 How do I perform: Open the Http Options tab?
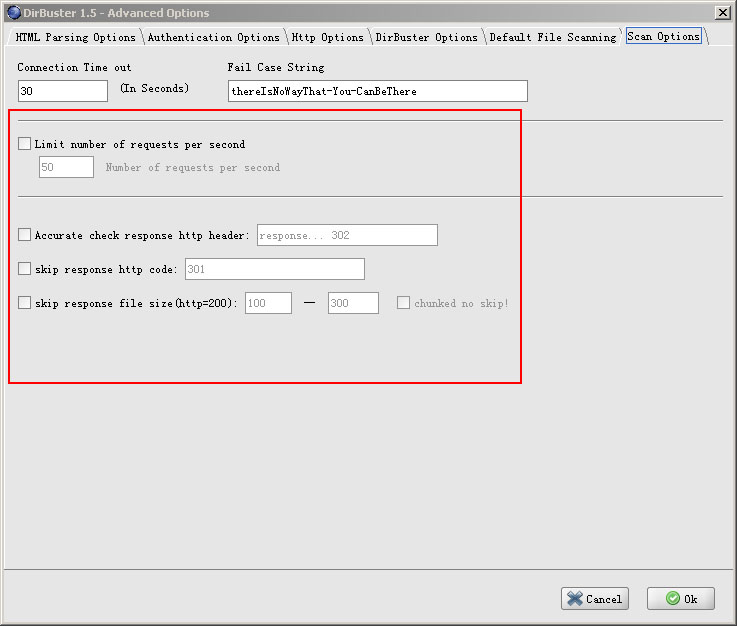pos(328,37)
